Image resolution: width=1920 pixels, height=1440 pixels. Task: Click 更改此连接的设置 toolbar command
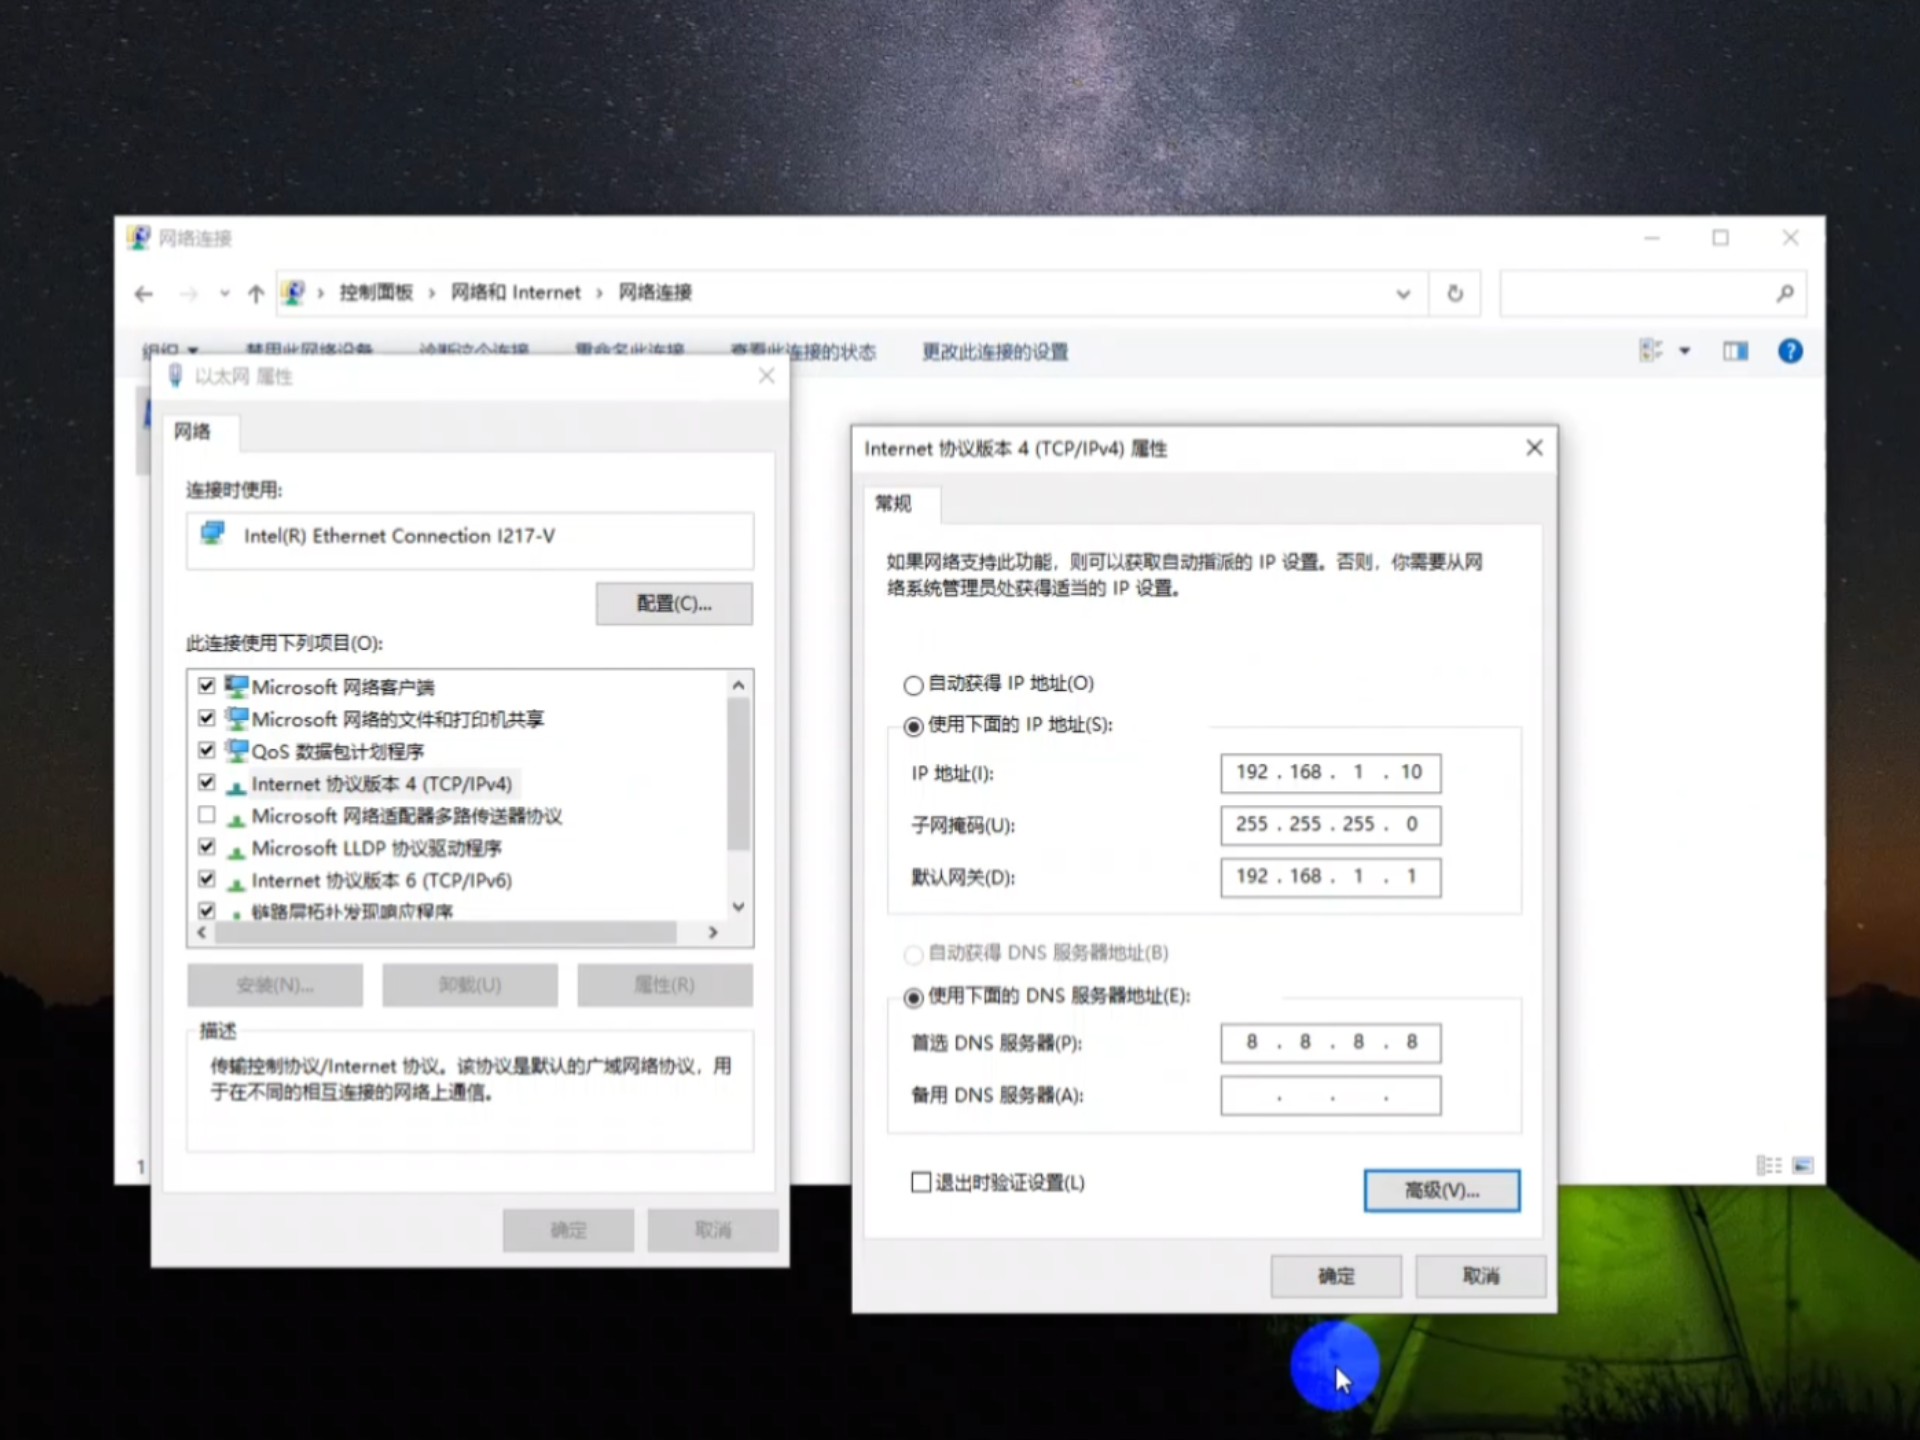pyautogui.click(x=995, y=351)
